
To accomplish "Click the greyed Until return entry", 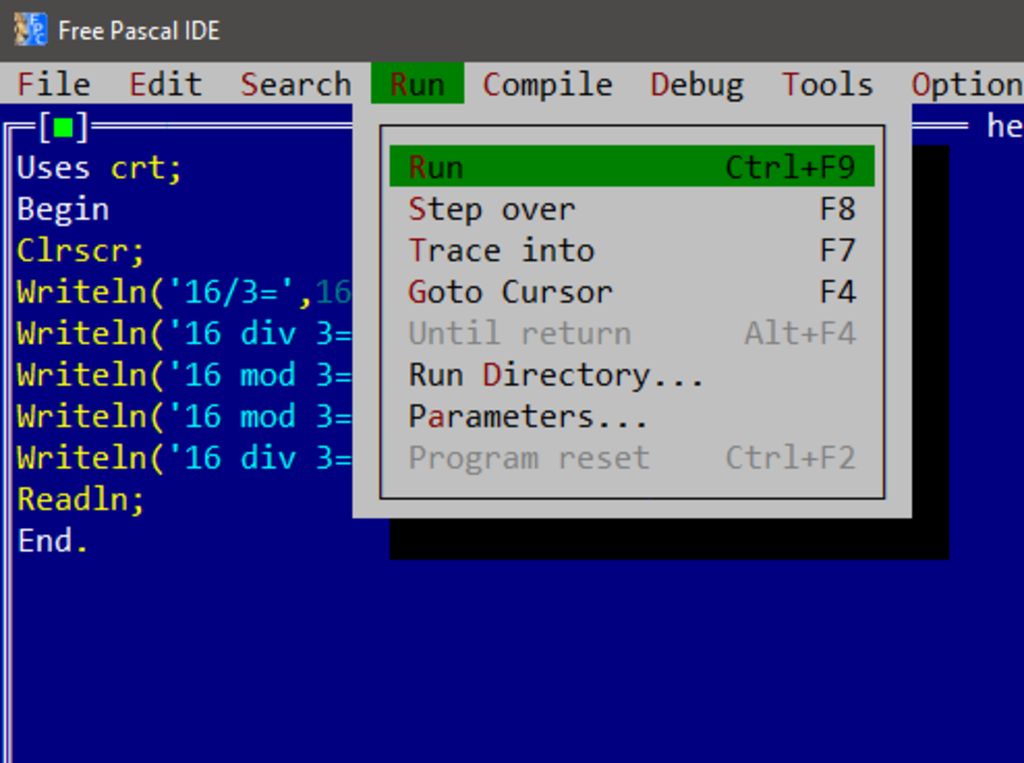I will coord(632,334).
